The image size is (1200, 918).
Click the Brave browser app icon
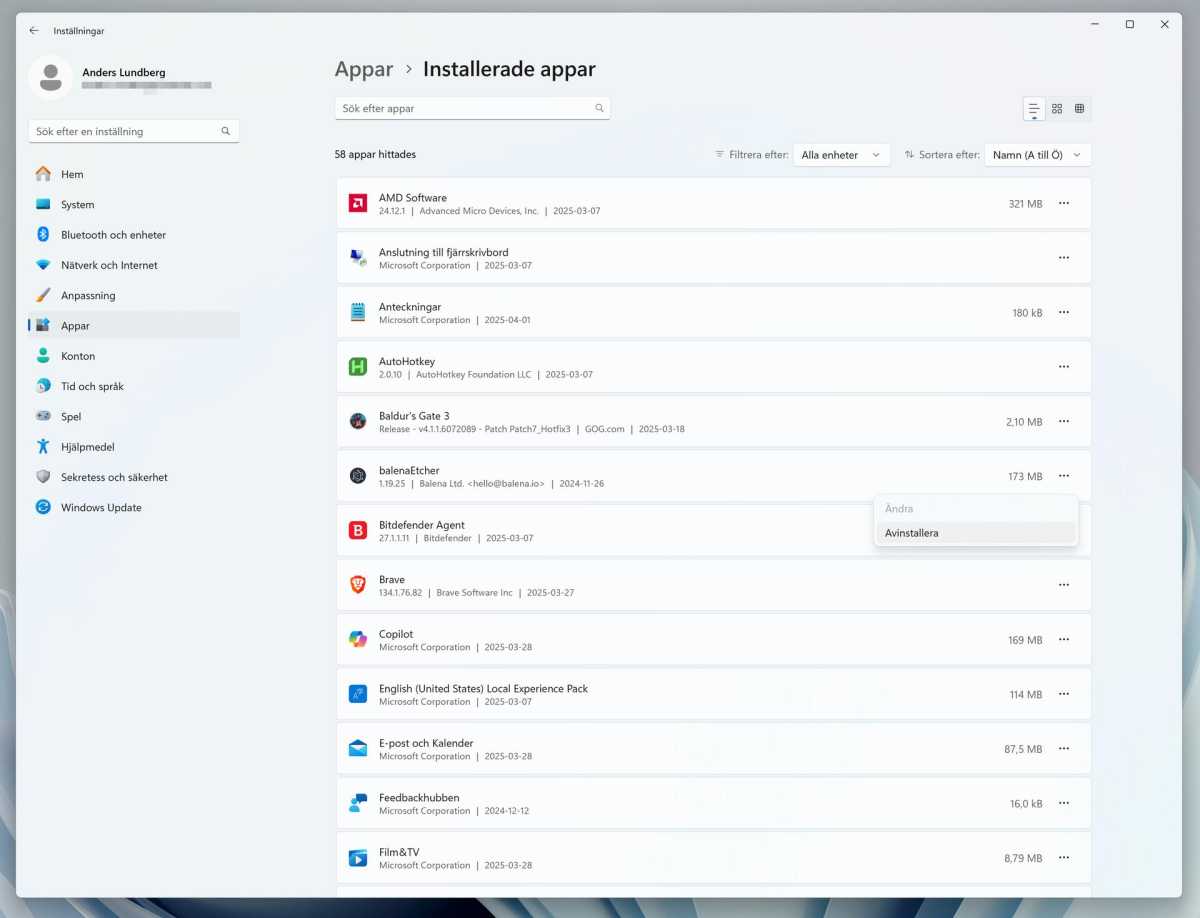357,585
